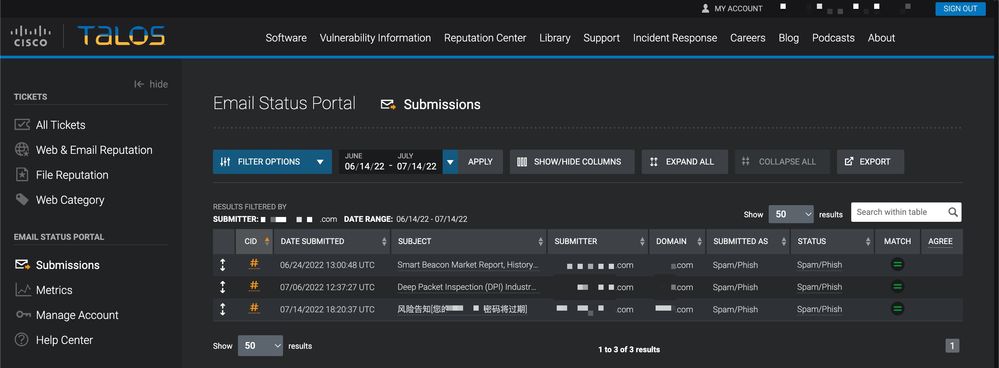
Task: Click Web Category tag icon
Action: pos(22,199)
